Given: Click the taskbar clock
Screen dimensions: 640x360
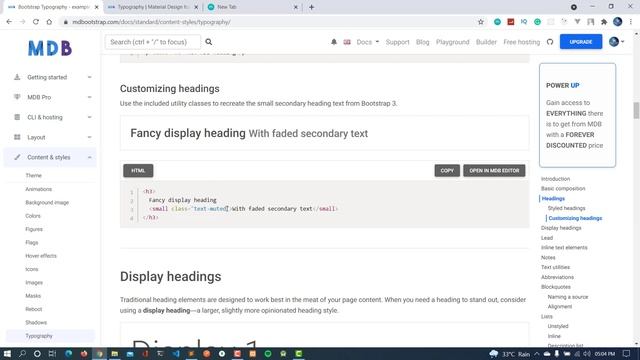Looking at the screenshot, I should click(x=604, y=354).
